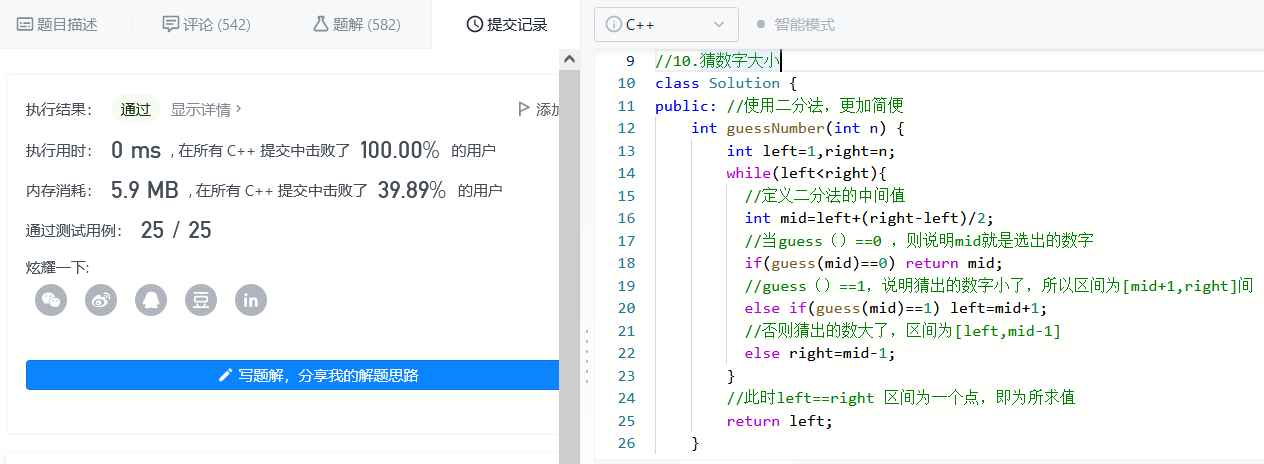This screenshot has width=1264, height=464.
Task: Click 写题解 share solution button
Action: coord(292,375)
